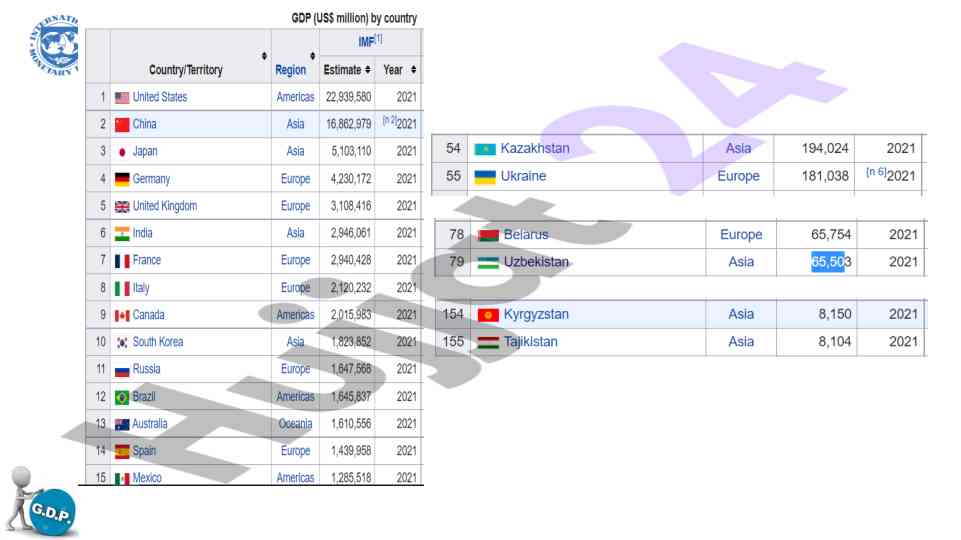Click Kyrgyzstan estimate 8,150

pos(835,314)
